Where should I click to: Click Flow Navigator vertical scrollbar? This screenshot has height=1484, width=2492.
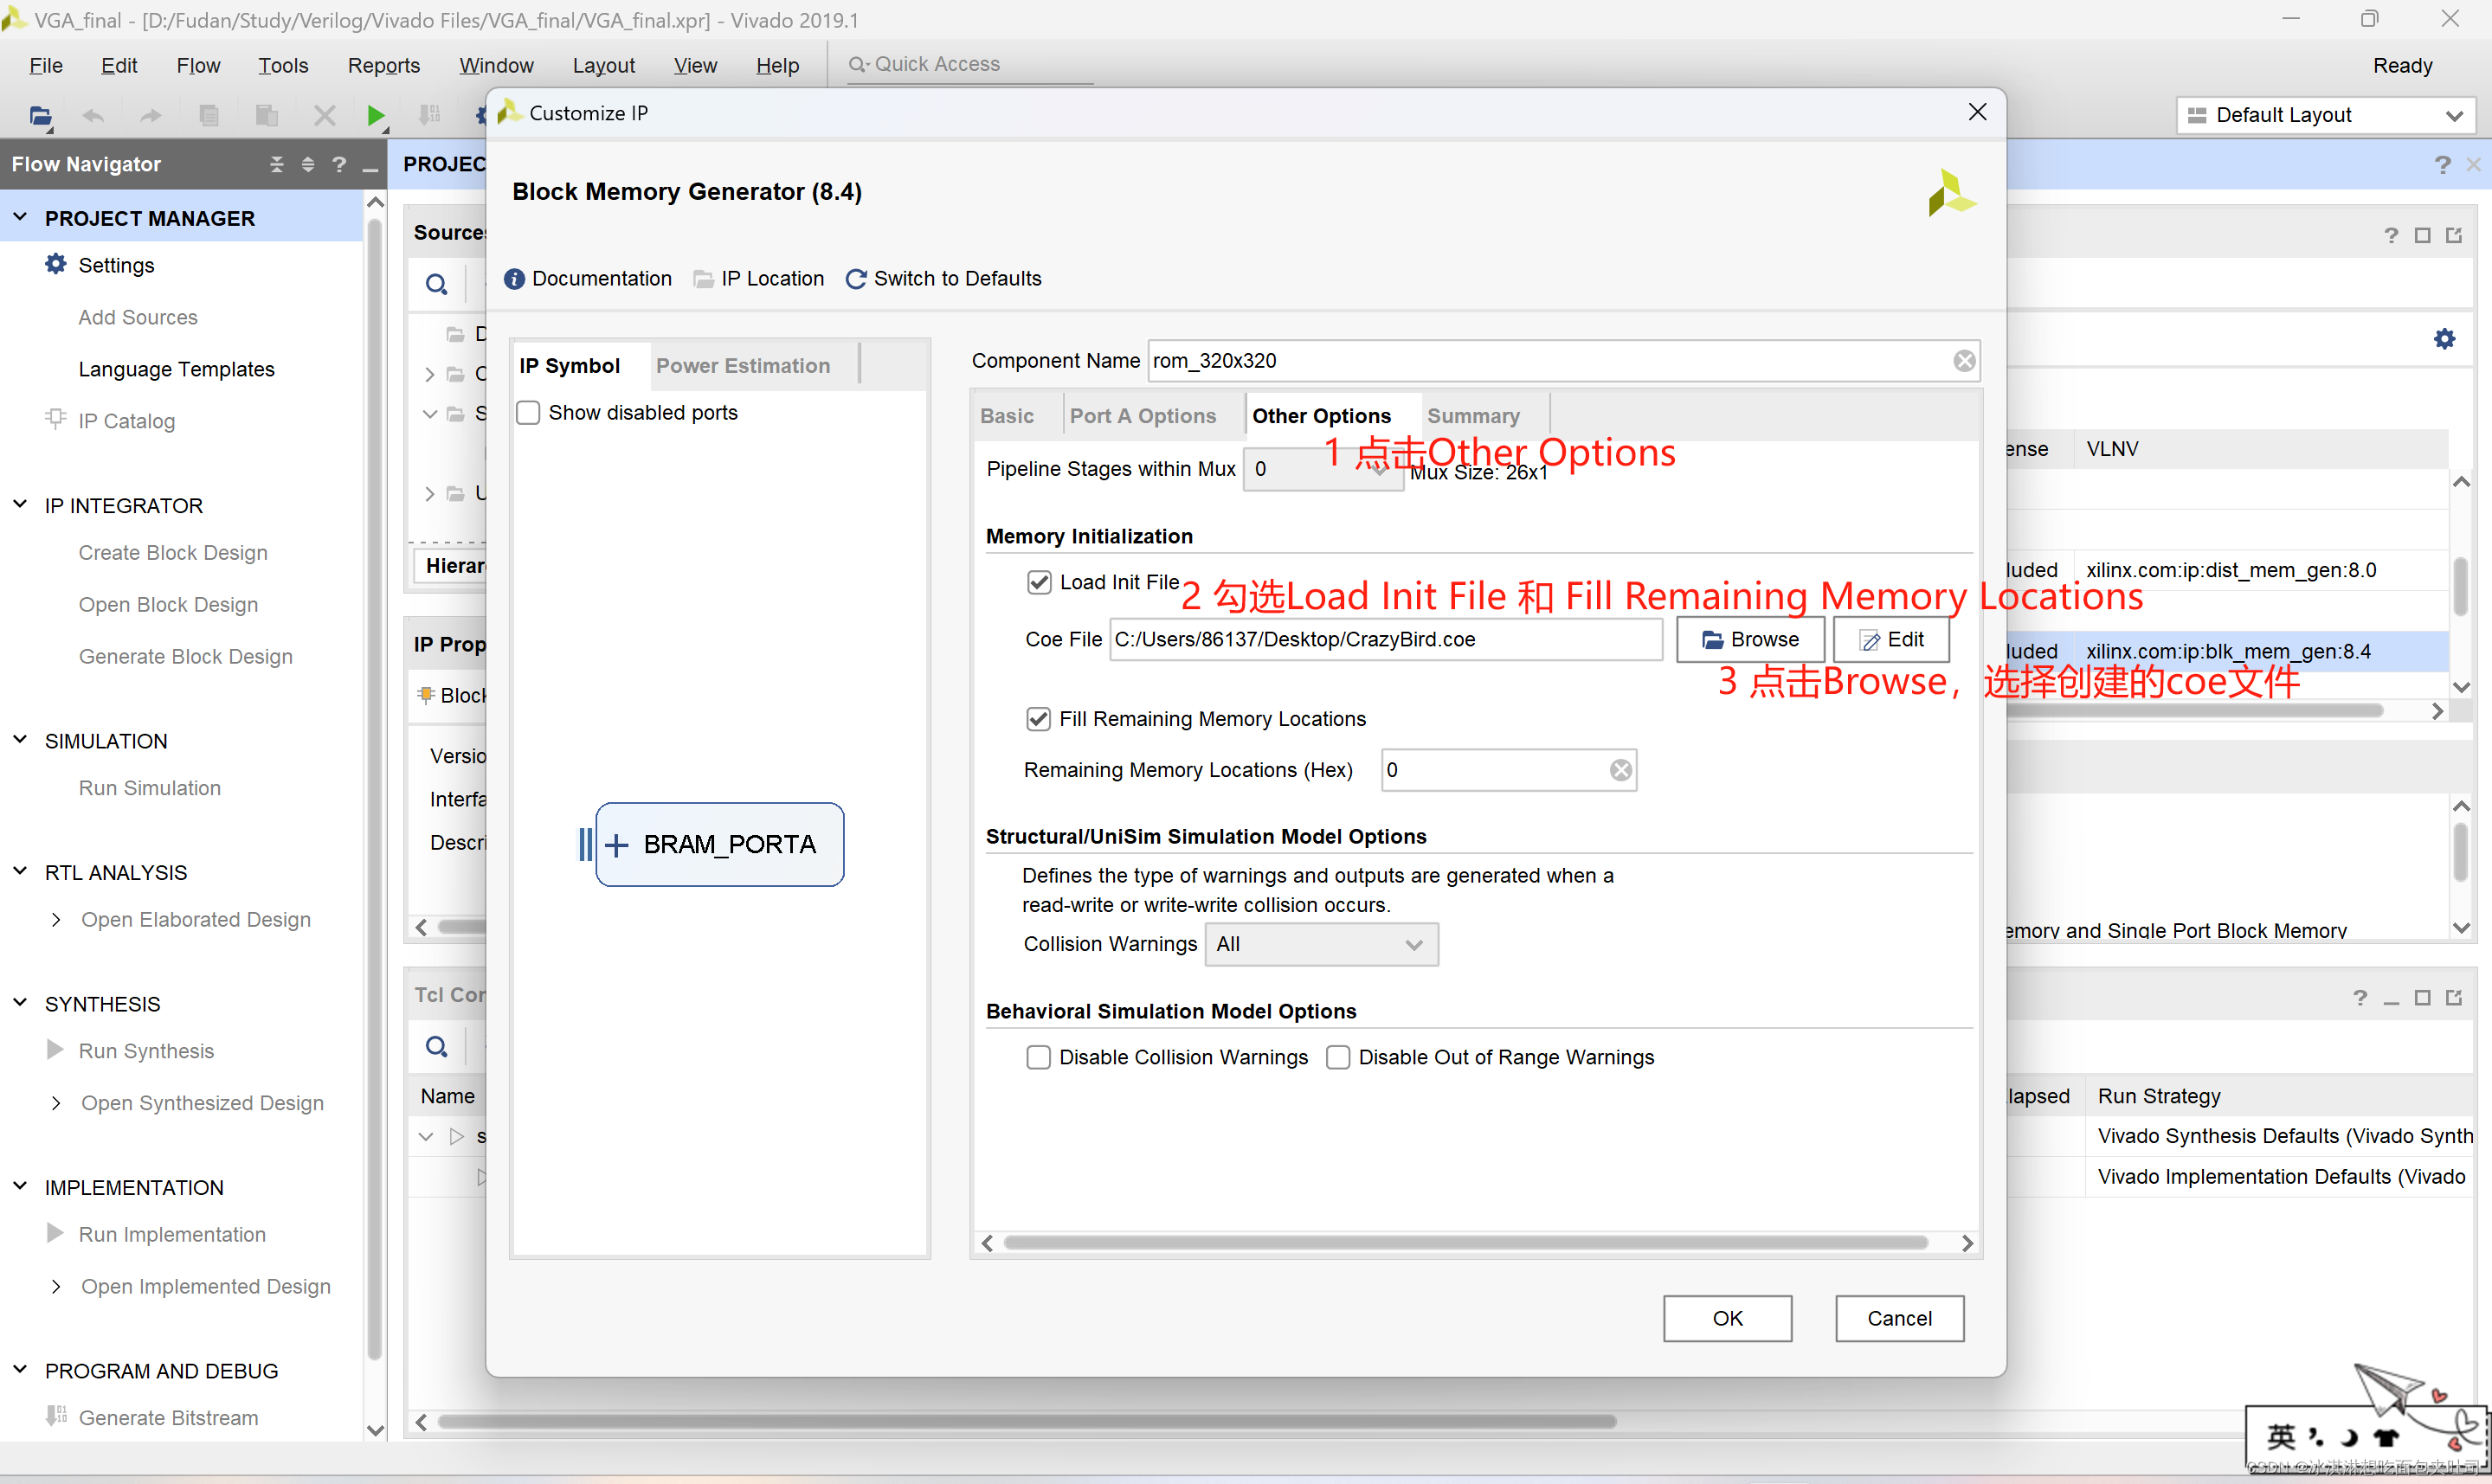[375, 790]
